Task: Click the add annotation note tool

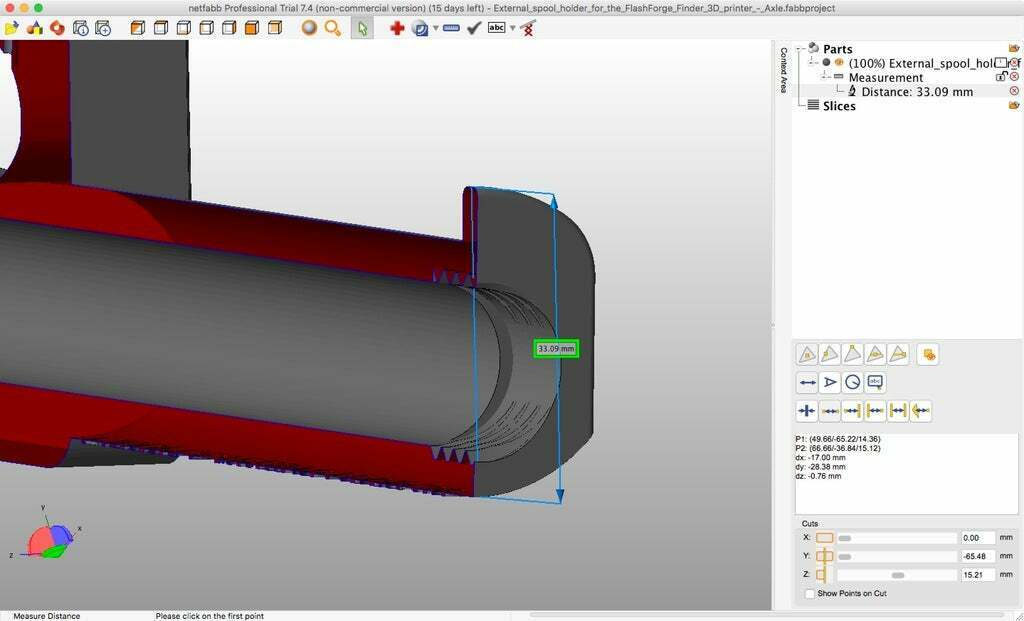Action: point(875,382)
